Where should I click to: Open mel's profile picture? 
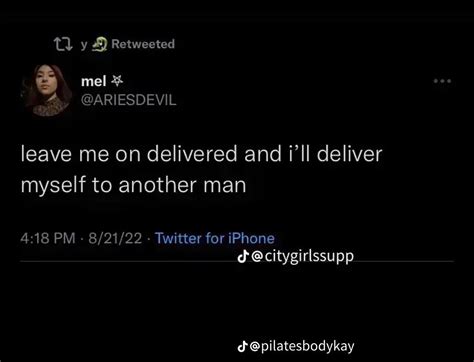46,90
